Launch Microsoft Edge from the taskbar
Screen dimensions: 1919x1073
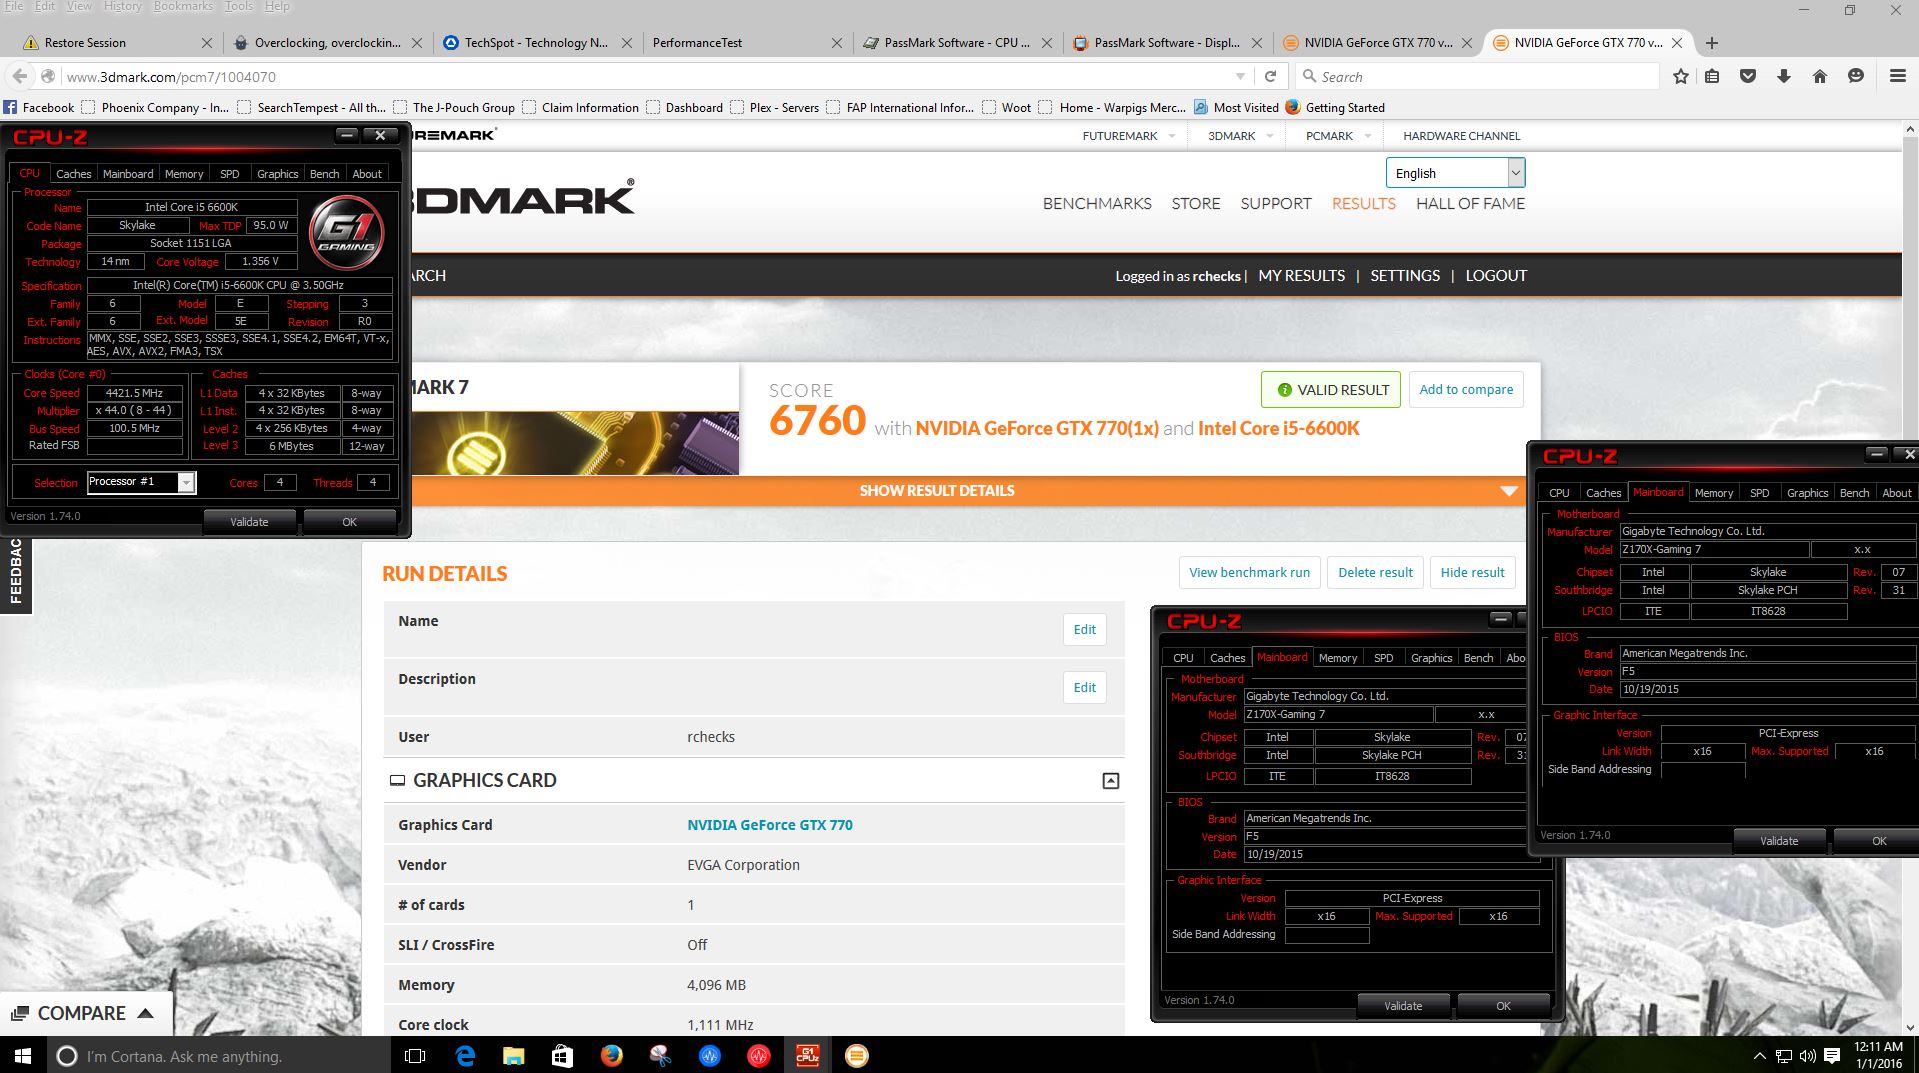465,1056
